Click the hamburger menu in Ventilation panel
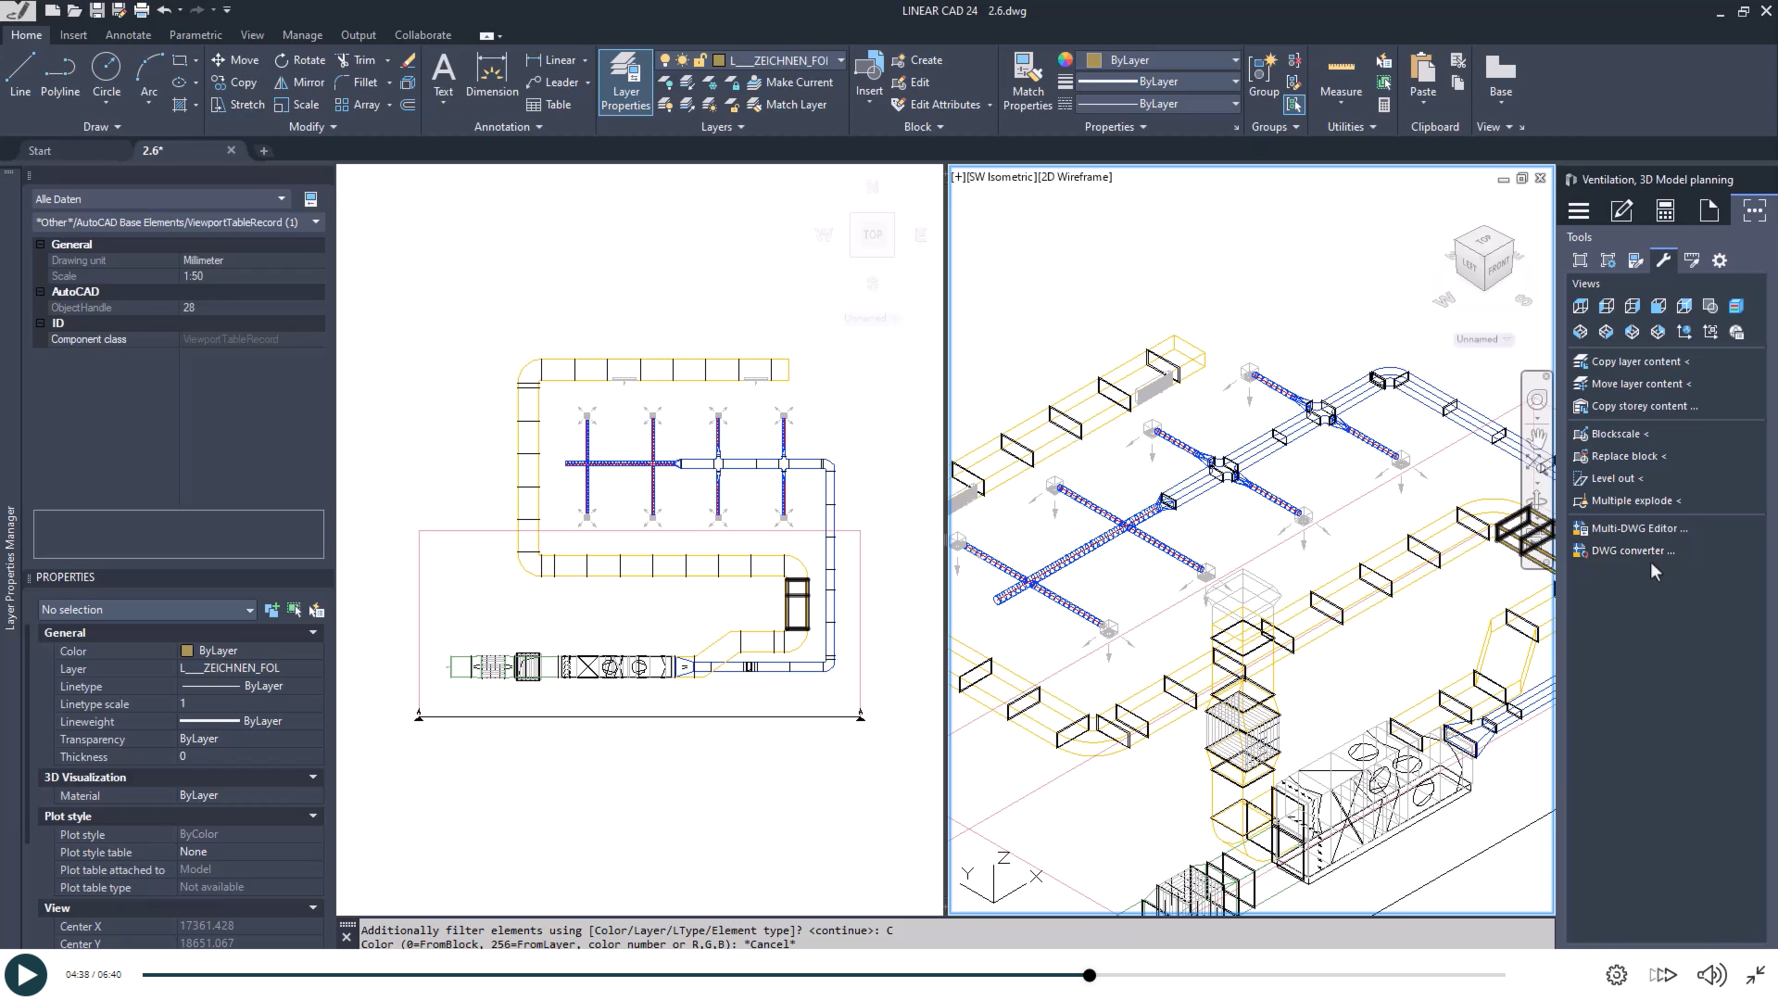Screen dimensions: 1778x1000 coord(1578,210)
